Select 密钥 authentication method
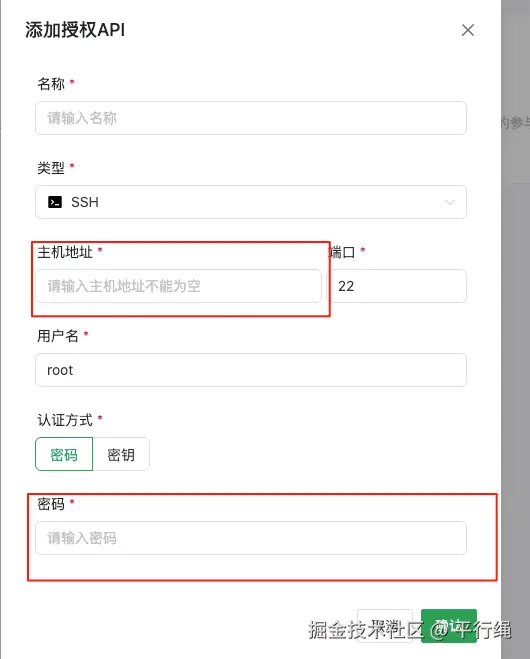The width and height of the screenshot is (530, 659). 121,454
